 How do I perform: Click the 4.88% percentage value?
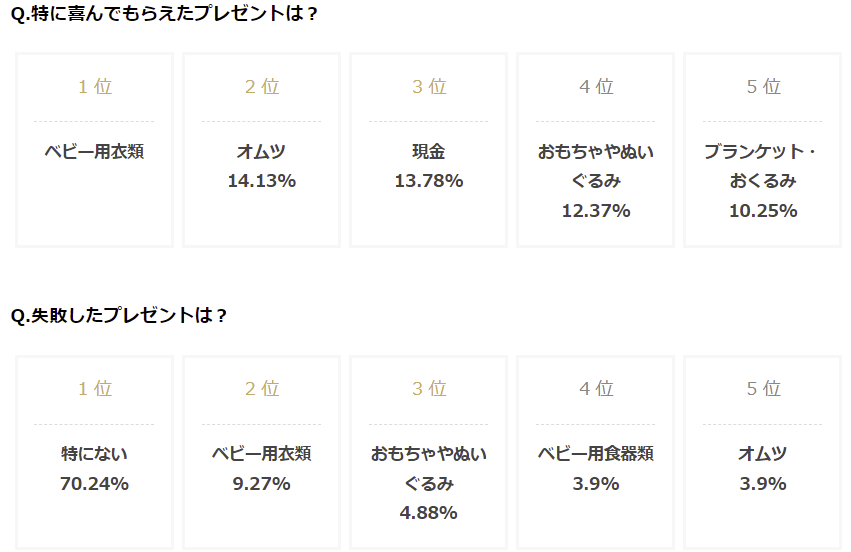(429, 513)
